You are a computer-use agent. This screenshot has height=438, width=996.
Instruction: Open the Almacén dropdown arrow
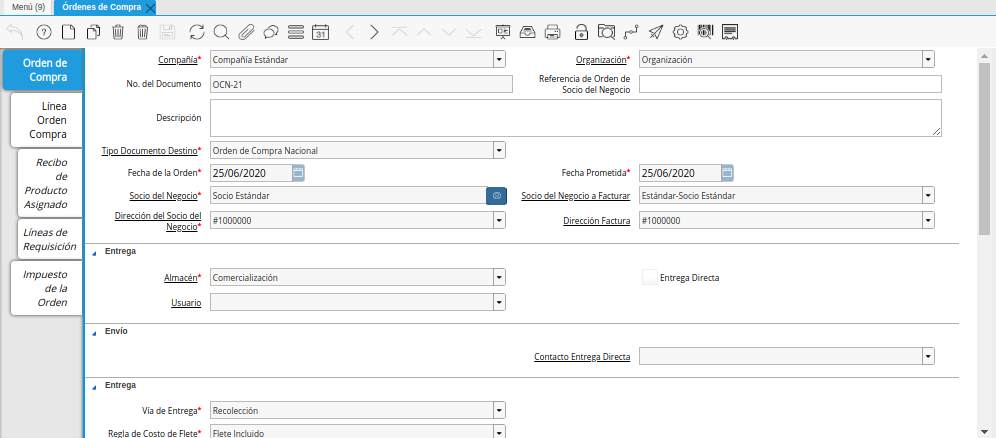[x=499, y=277]
